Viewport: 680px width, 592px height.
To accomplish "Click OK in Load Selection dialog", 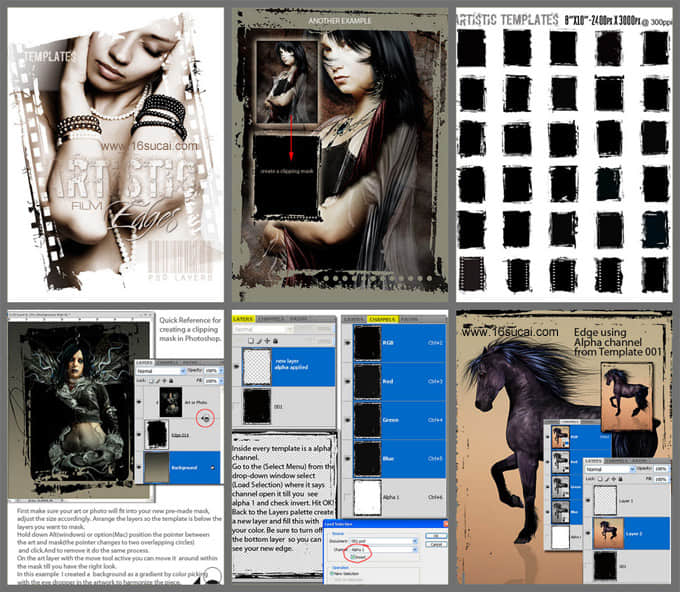I will tap(436, 536).
